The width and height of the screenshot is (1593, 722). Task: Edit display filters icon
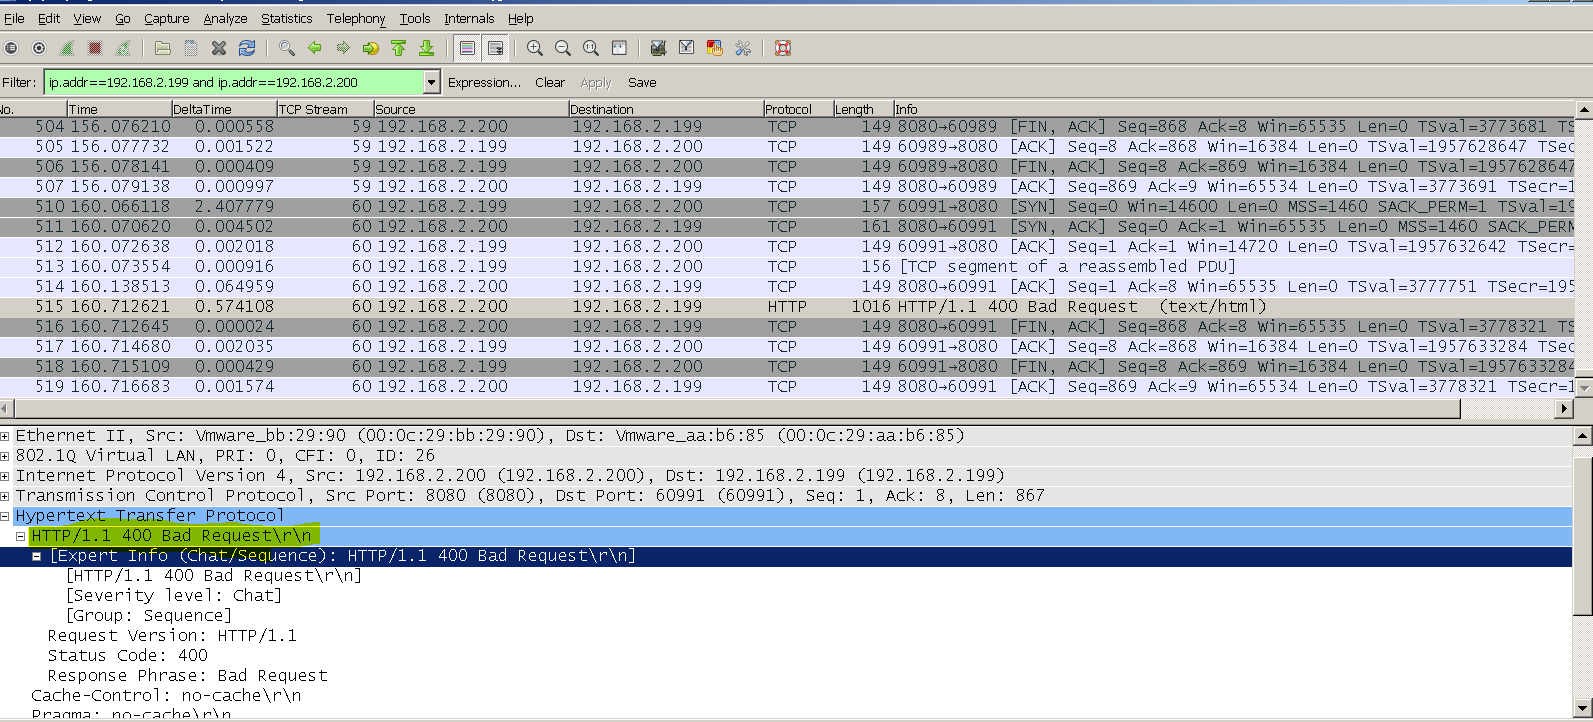click(x=686, y=48)
